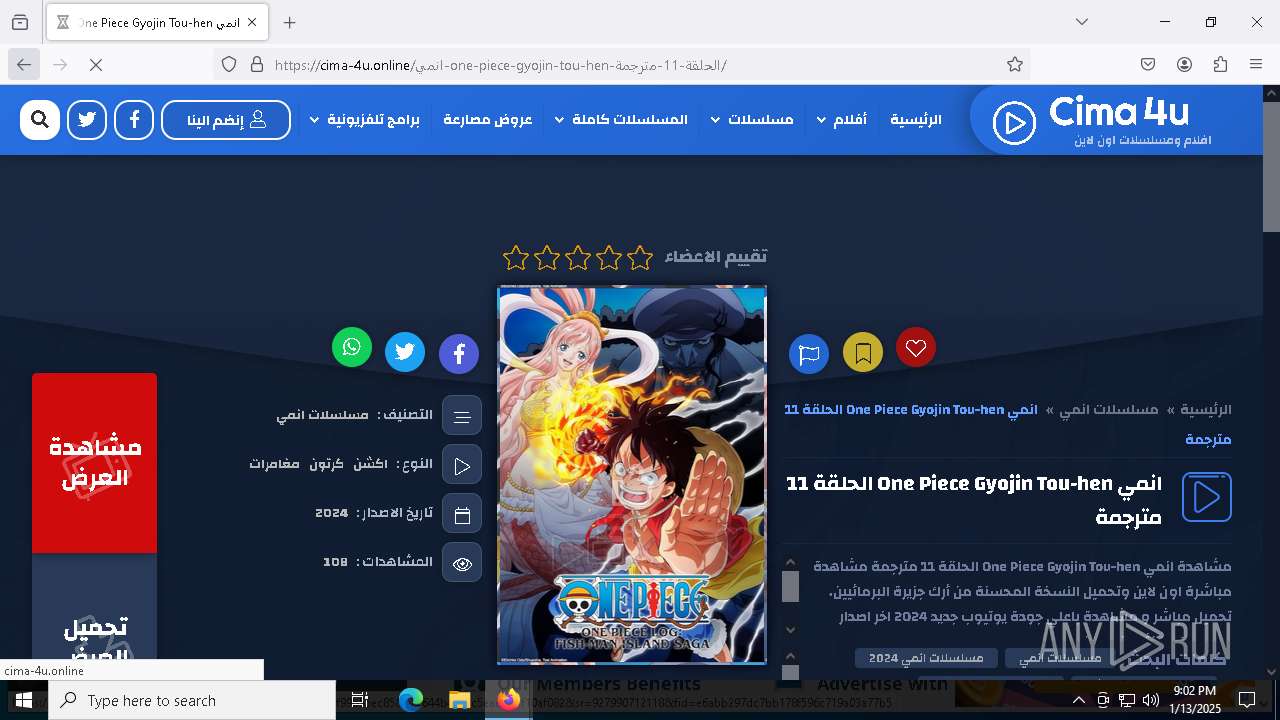Image resolution: width=1280 pixels, height=720 pixels.
Task: Open الرئيسية breadcrumb link
Action: [x=1206, y=410]
